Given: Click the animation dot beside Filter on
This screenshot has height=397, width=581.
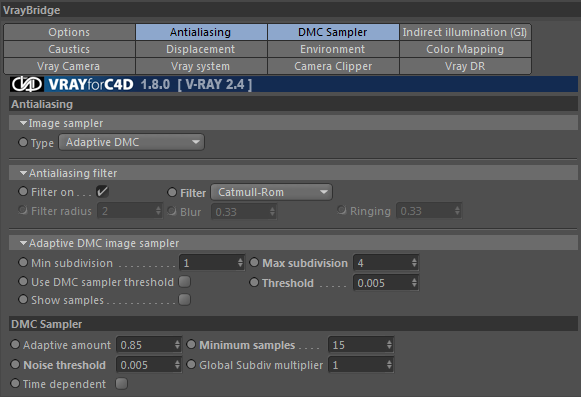Looking at the screenshot, I should click(x=23, y=191).
